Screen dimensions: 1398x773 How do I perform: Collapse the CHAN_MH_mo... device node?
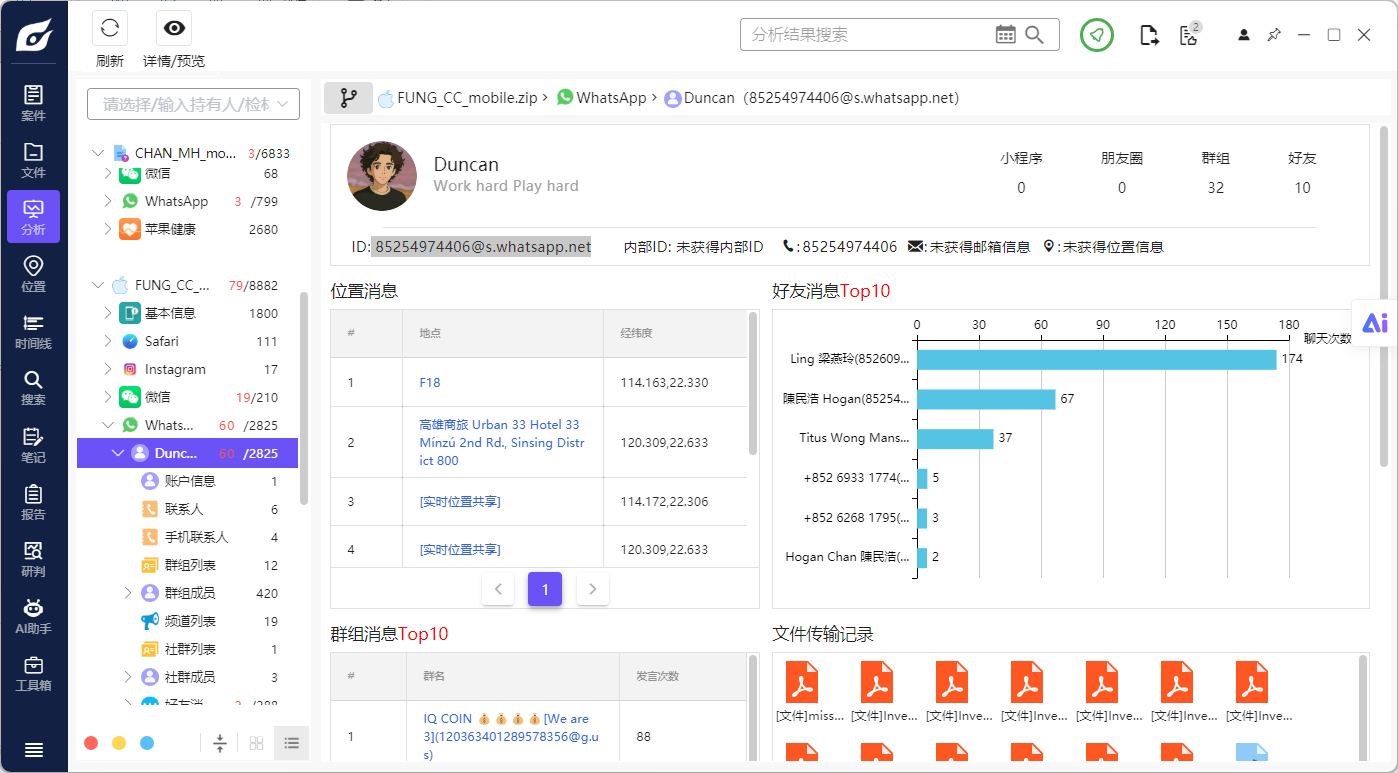(98, 153)
